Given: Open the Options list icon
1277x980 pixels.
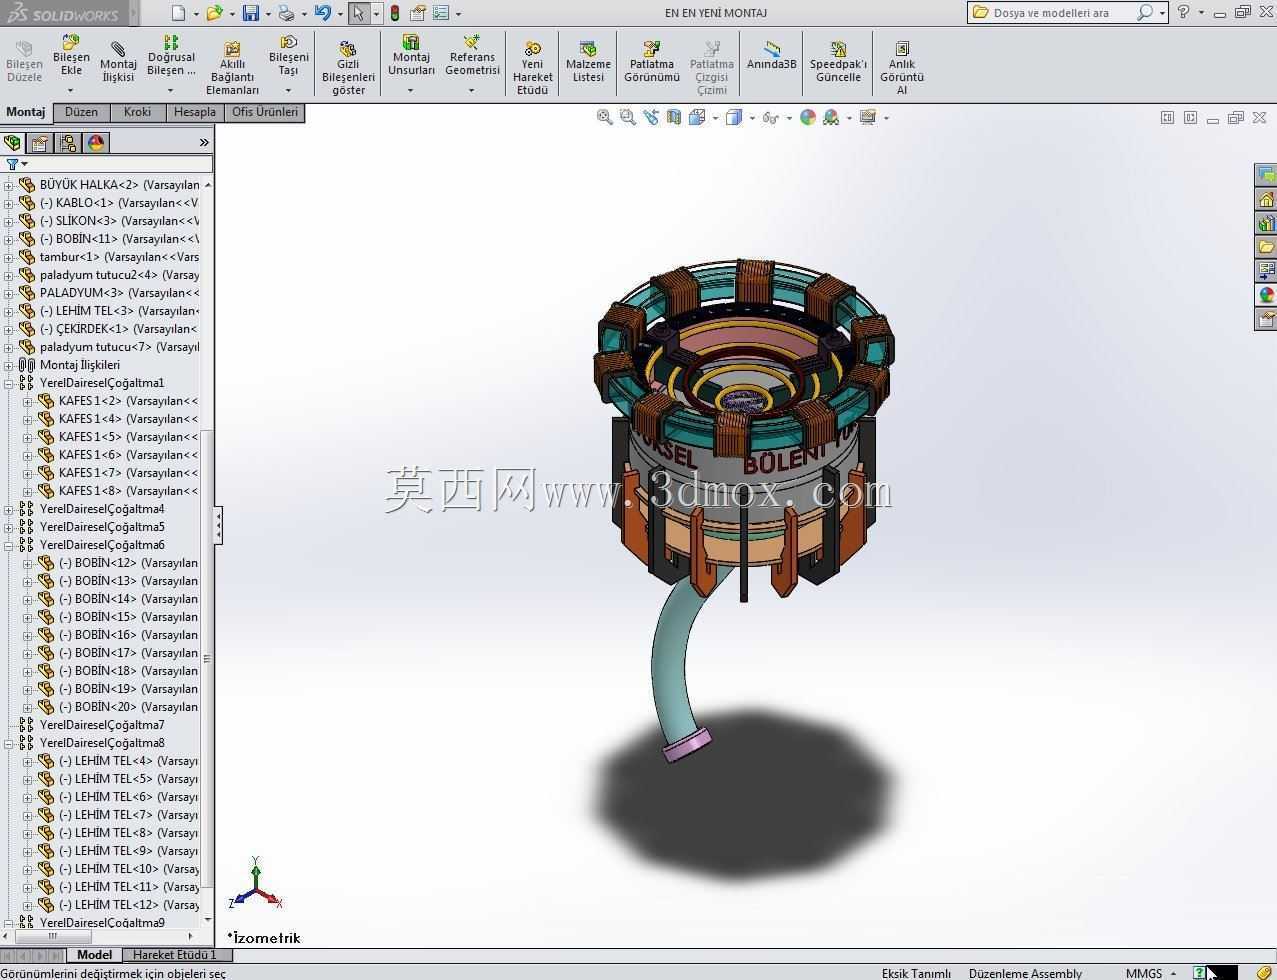Looking at the screenshot, I should click(441, 13).
